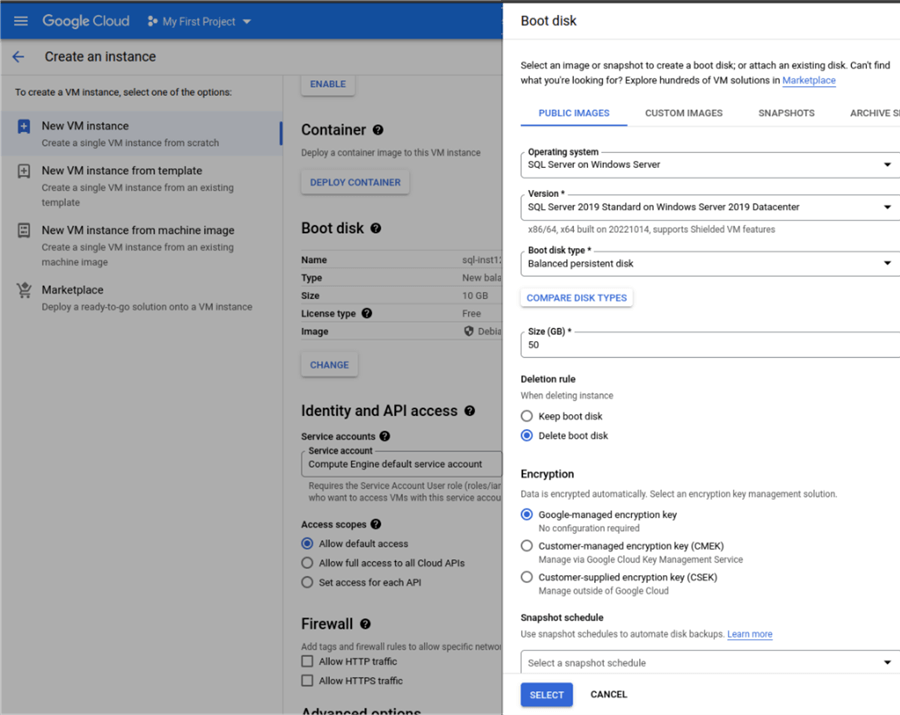Image resolution: width=900 pixels, height=715 pixels.
Task: Open the snapshot schedule dropdown
Action: [710, 663]
